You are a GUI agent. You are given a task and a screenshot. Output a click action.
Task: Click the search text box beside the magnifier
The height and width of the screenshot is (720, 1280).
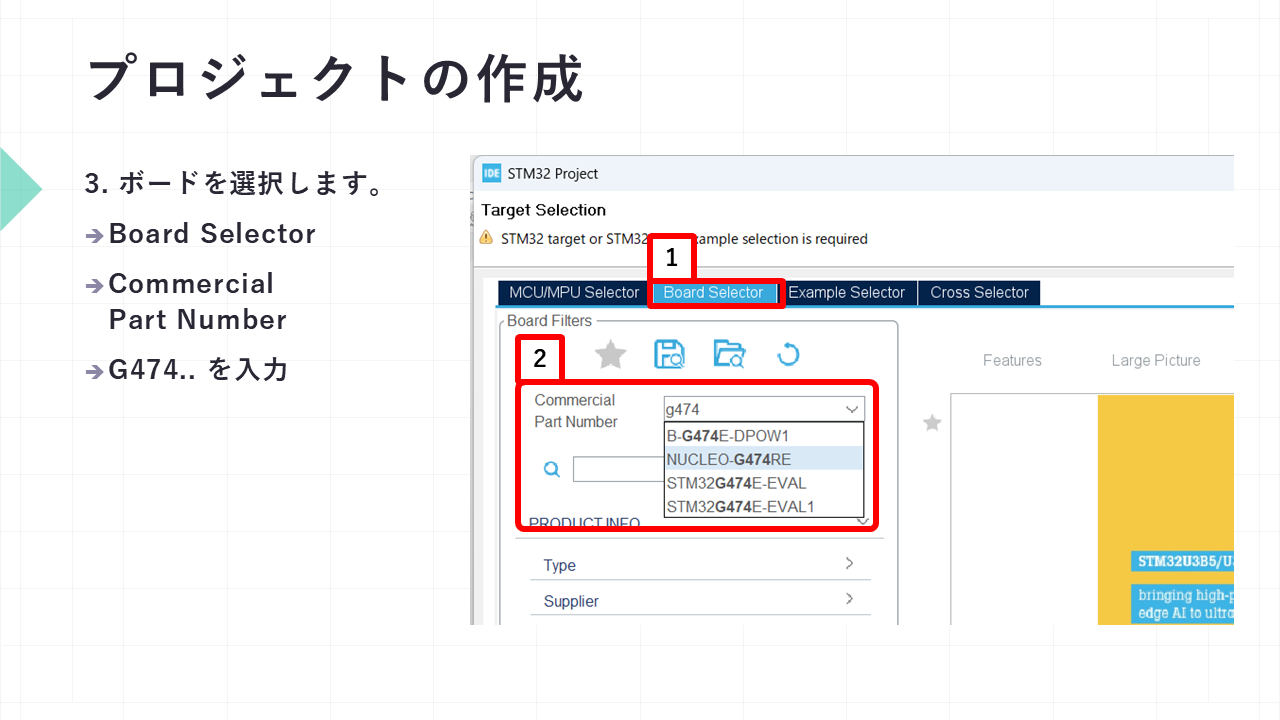[618, 469]
